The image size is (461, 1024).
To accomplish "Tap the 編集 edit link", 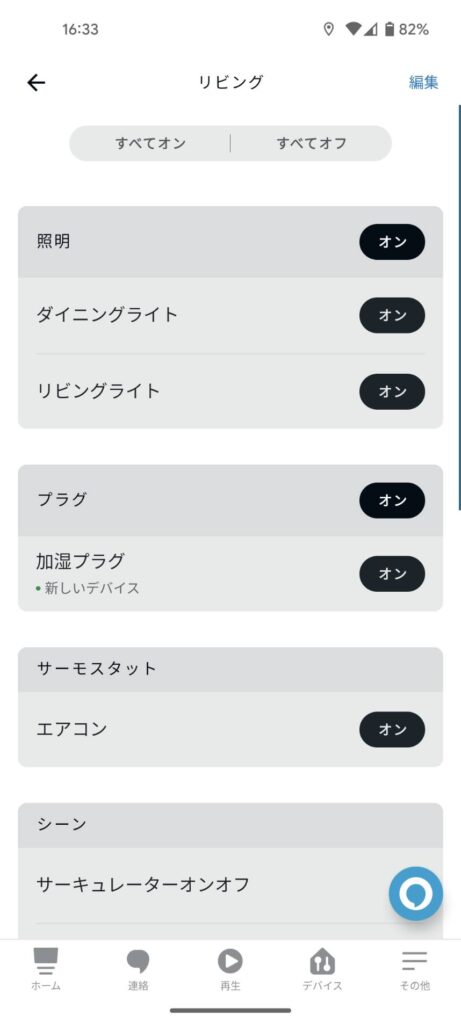I will pos(423,82).
